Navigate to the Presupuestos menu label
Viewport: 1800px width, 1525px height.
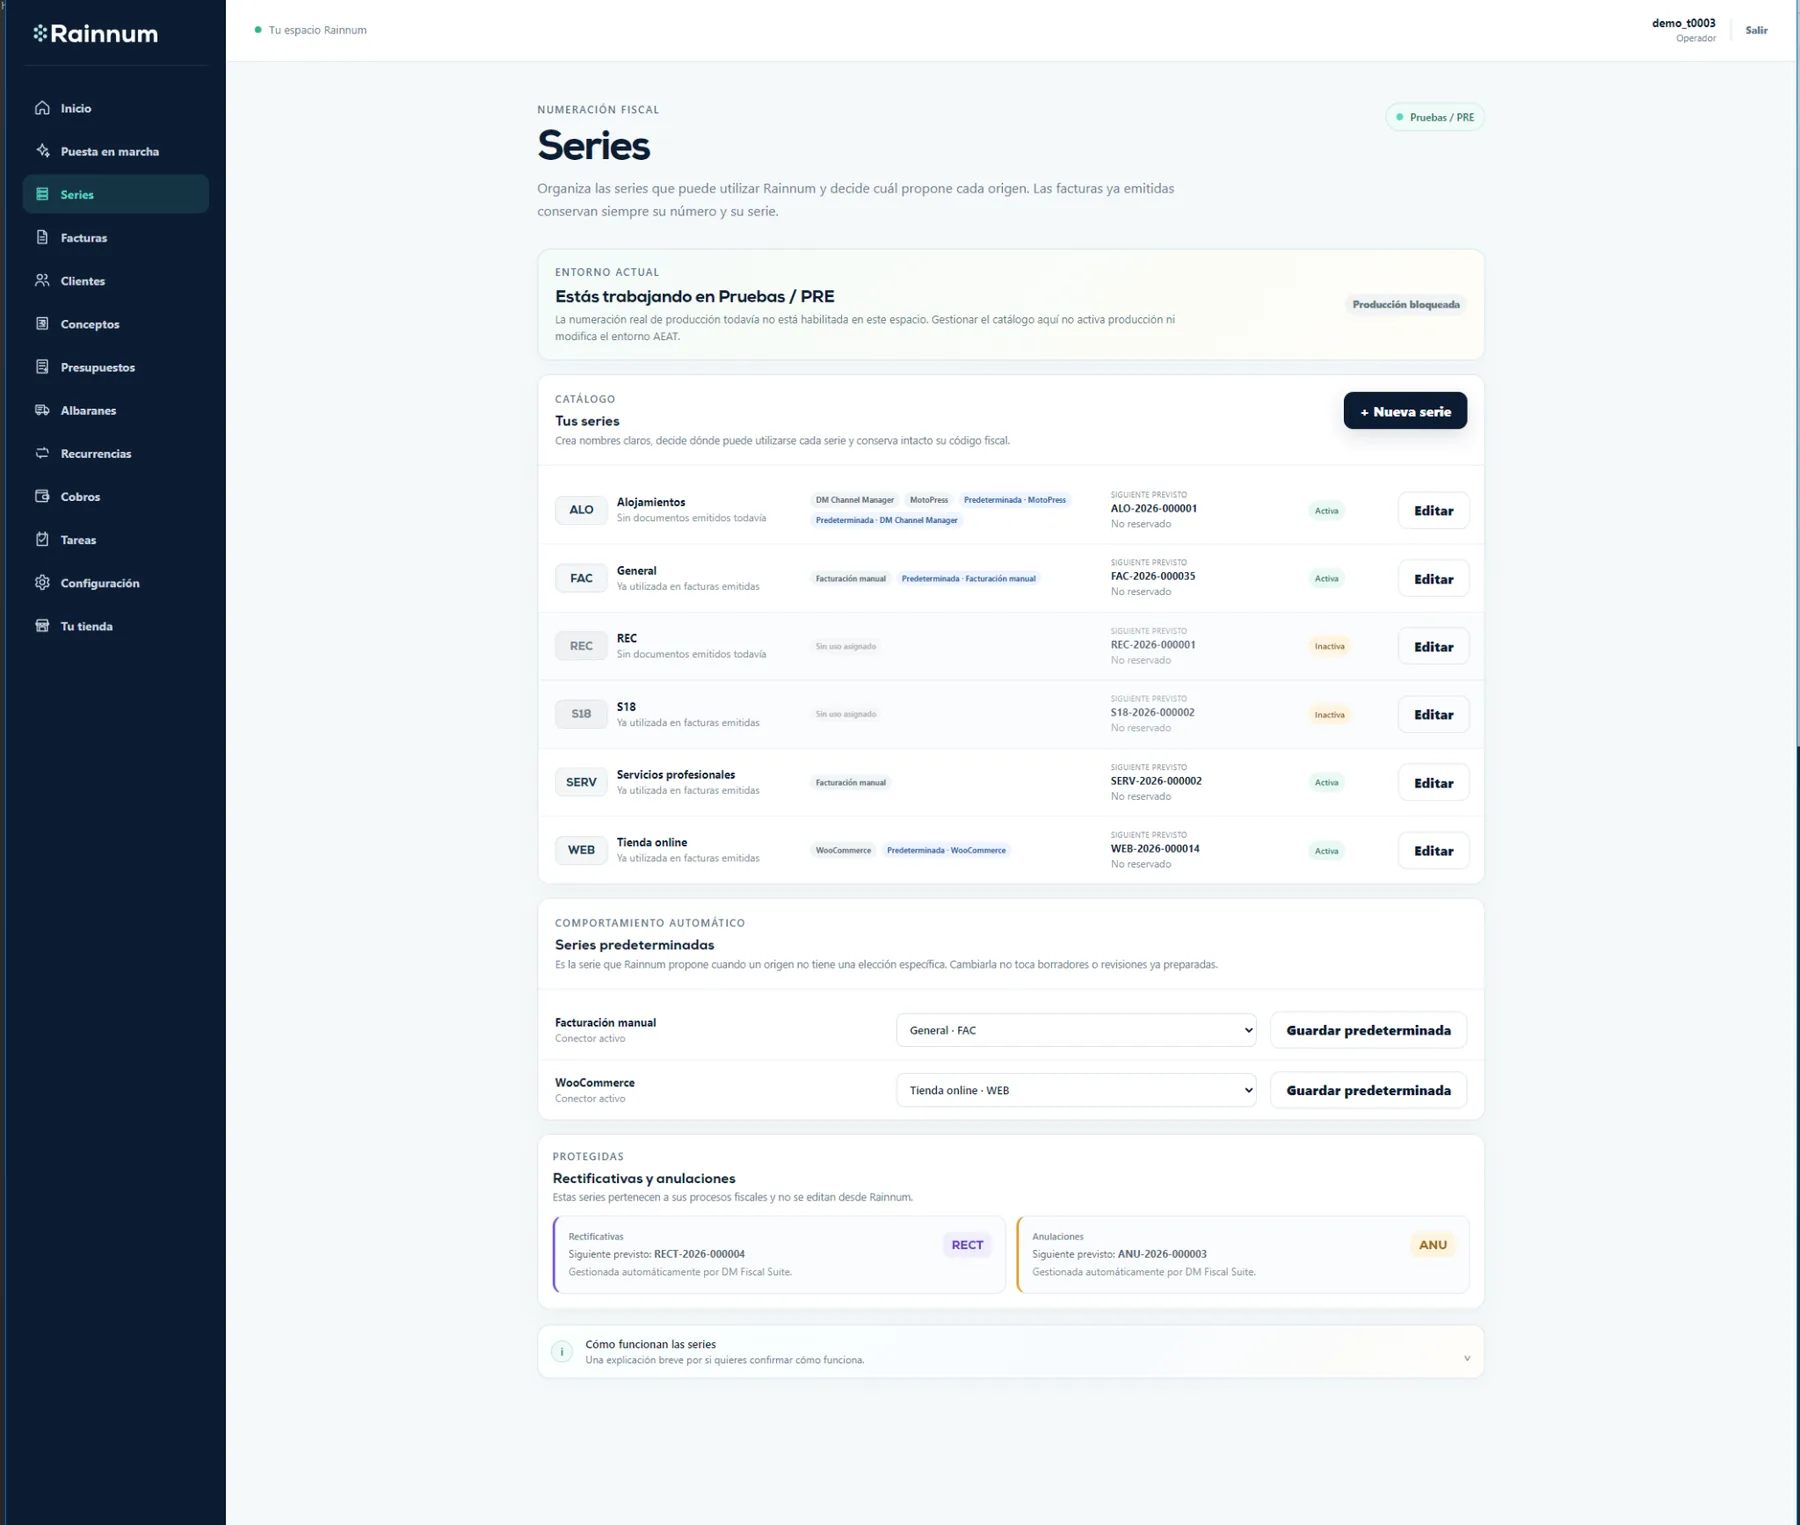(x=98, y=367)
